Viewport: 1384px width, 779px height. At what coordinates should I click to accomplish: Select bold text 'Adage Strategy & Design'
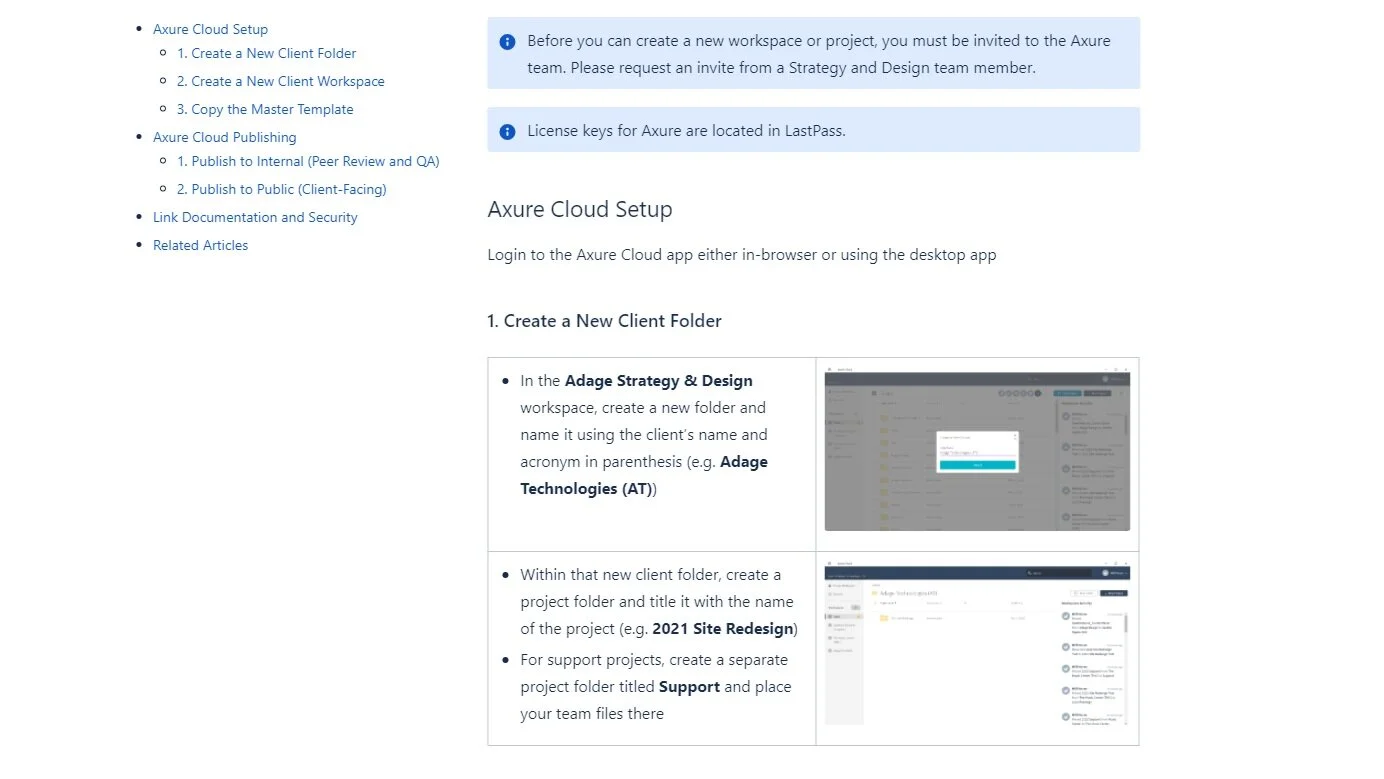pyautogui.click(x=658, y=381)
